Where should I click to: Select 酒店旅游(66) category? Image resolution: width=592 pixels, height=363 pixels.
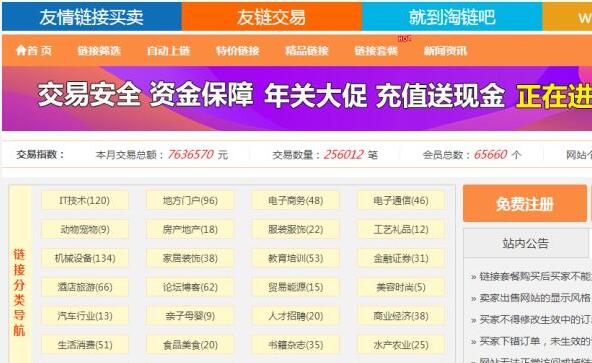pyautogui.click(x=85, y=287)
